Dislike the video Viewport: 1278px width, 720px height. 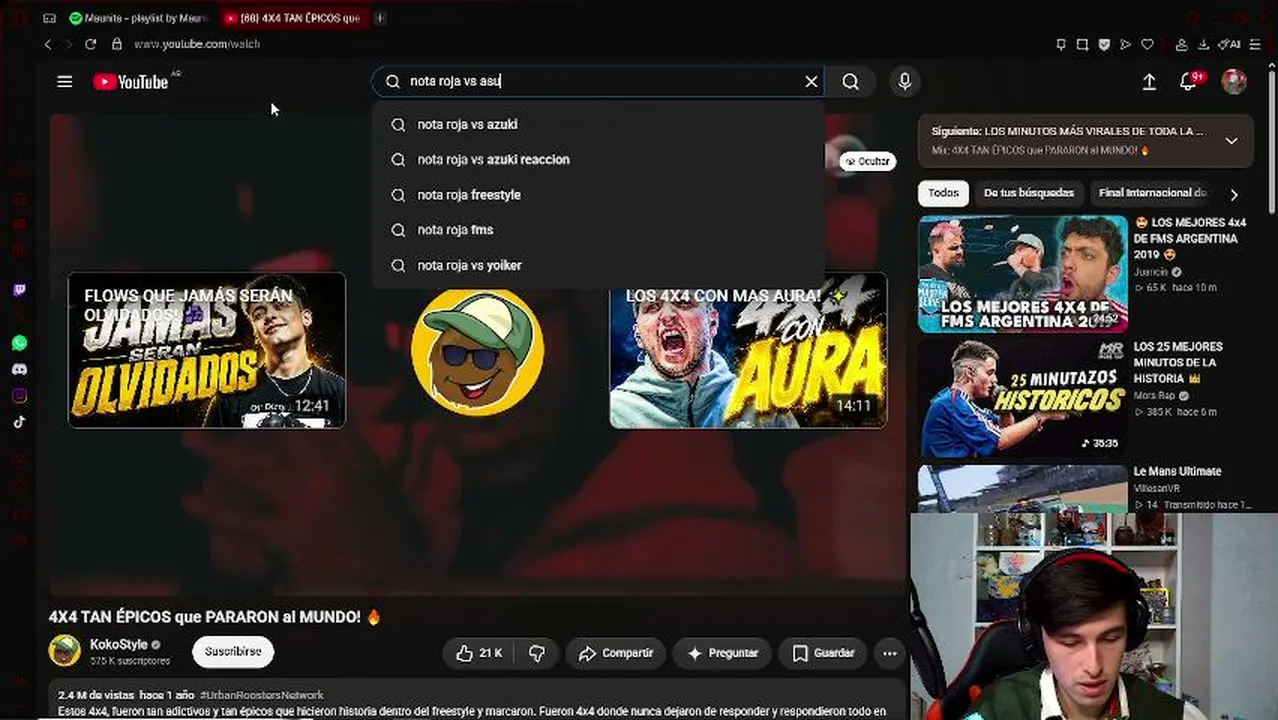537,653
